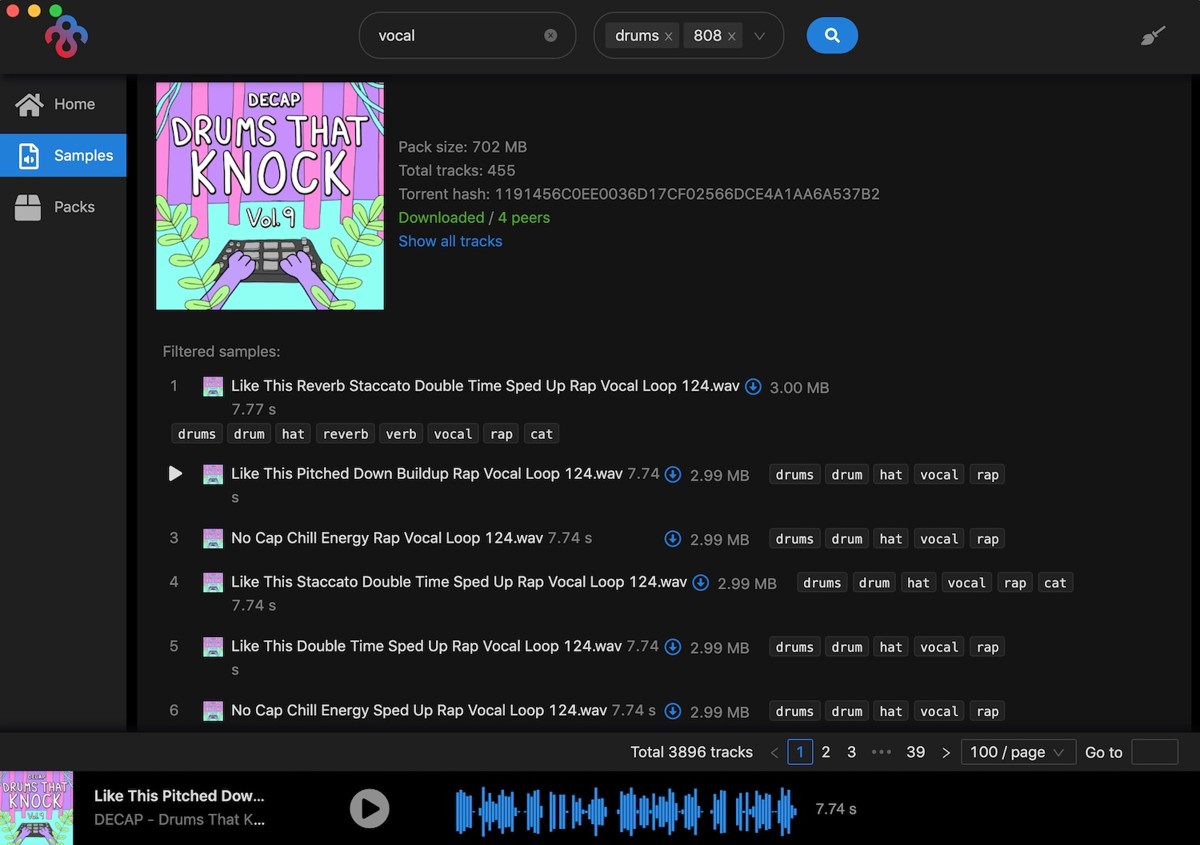Screen dimensions: 1200x845
Task: Go to next page of tracks
Action: [x=946, y=752]
